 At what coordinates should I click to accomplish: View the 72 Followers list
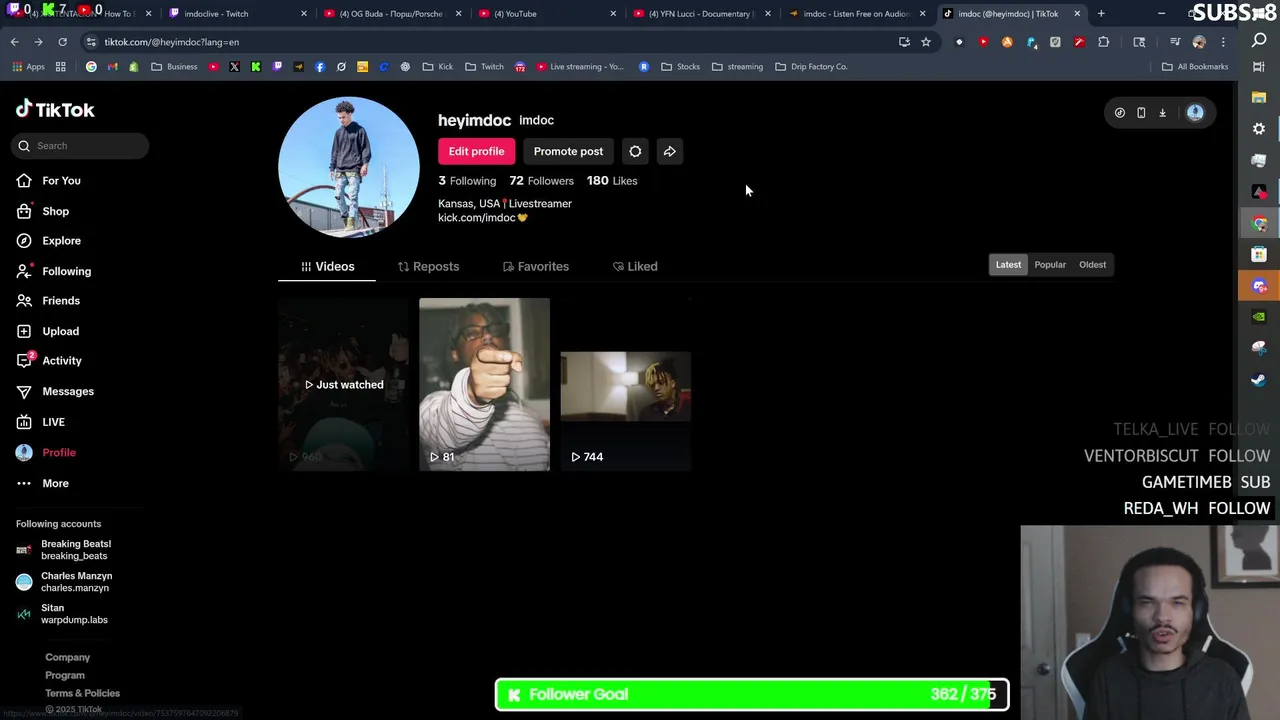point(541,181)
